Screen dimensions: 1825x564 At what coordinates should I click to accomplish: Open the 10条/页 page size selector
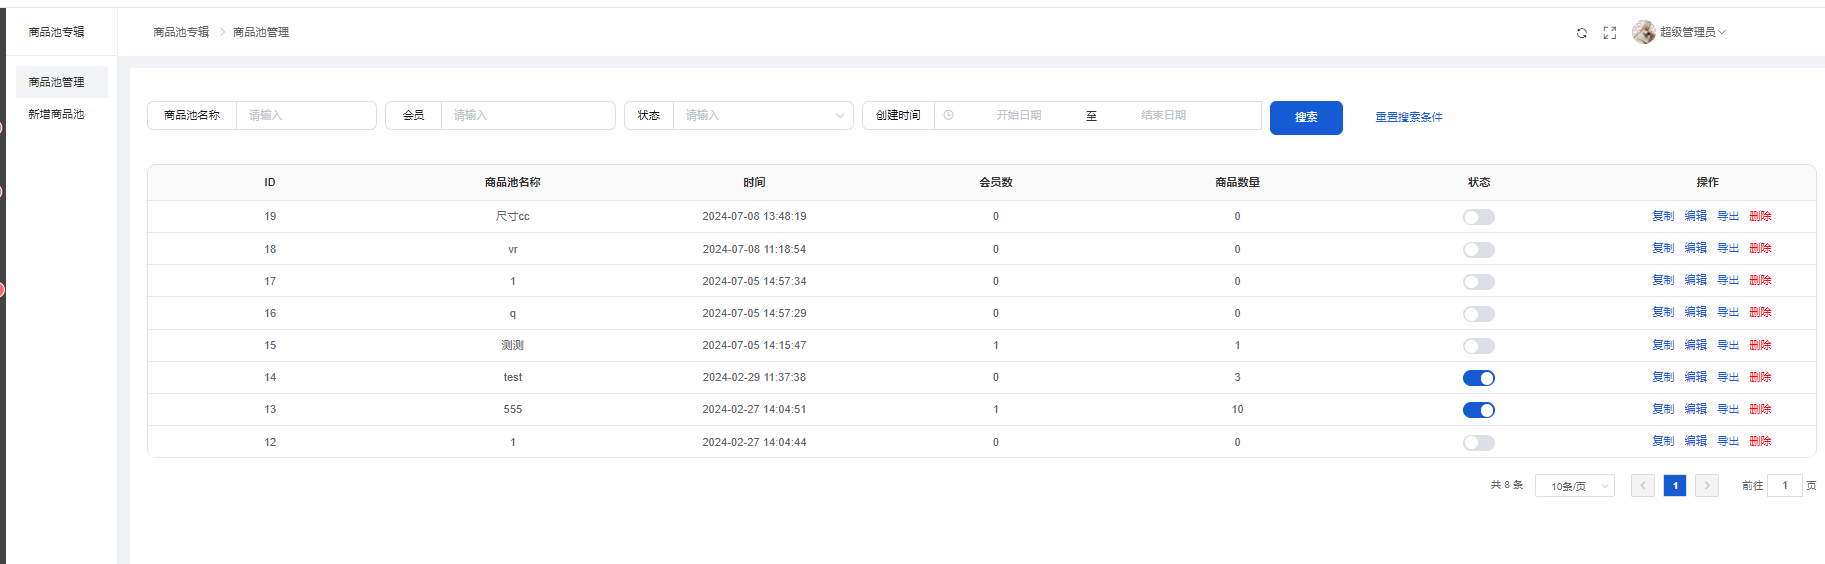pos(1574,486)
